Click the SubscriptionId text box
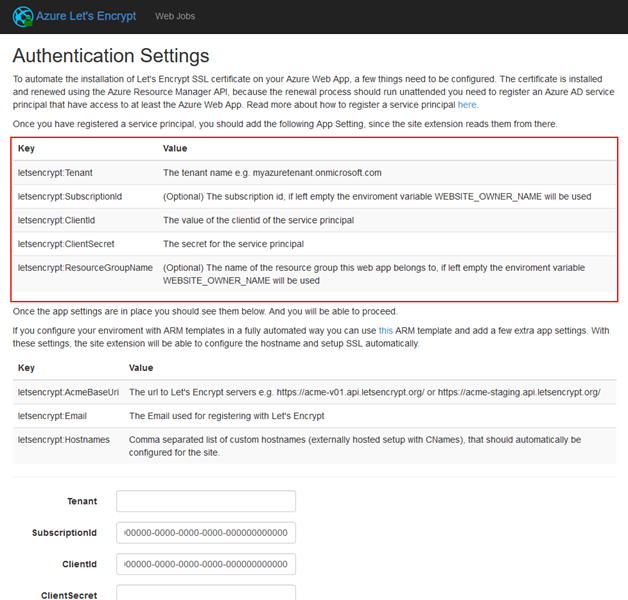 coord(206,533)
